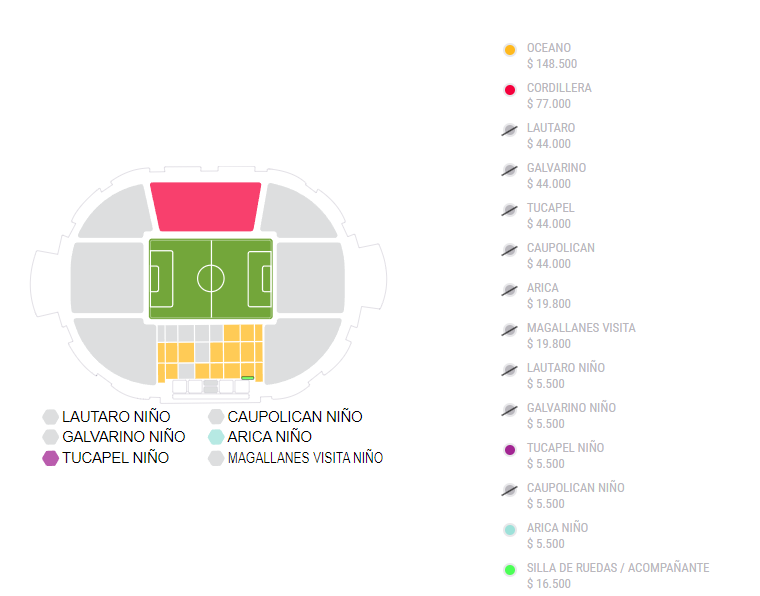This screenshot has height=596, width=760.
Task: Click the gray CAUPOLICAN NIÑO hexagon below the map
Action: point(216,417)
